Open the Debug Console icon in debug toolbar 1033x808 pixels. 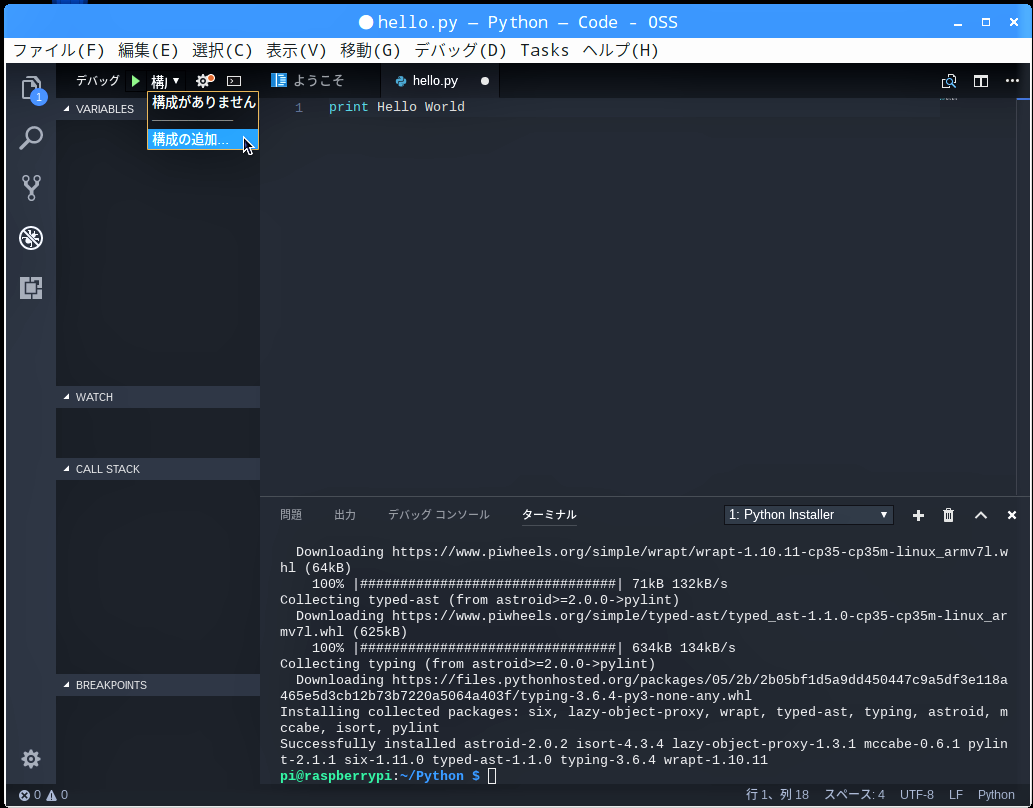[234, 80]
